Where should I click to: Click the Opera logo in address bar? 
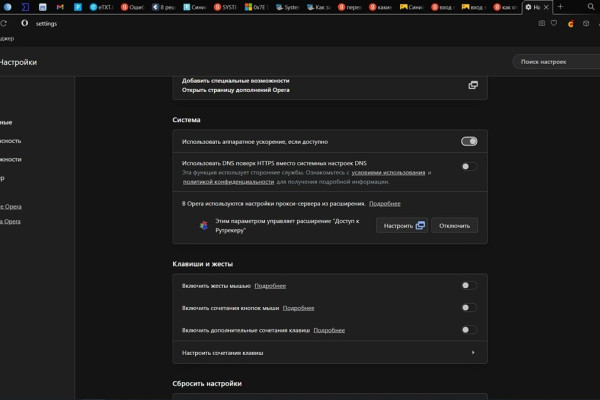pos(24,23)
